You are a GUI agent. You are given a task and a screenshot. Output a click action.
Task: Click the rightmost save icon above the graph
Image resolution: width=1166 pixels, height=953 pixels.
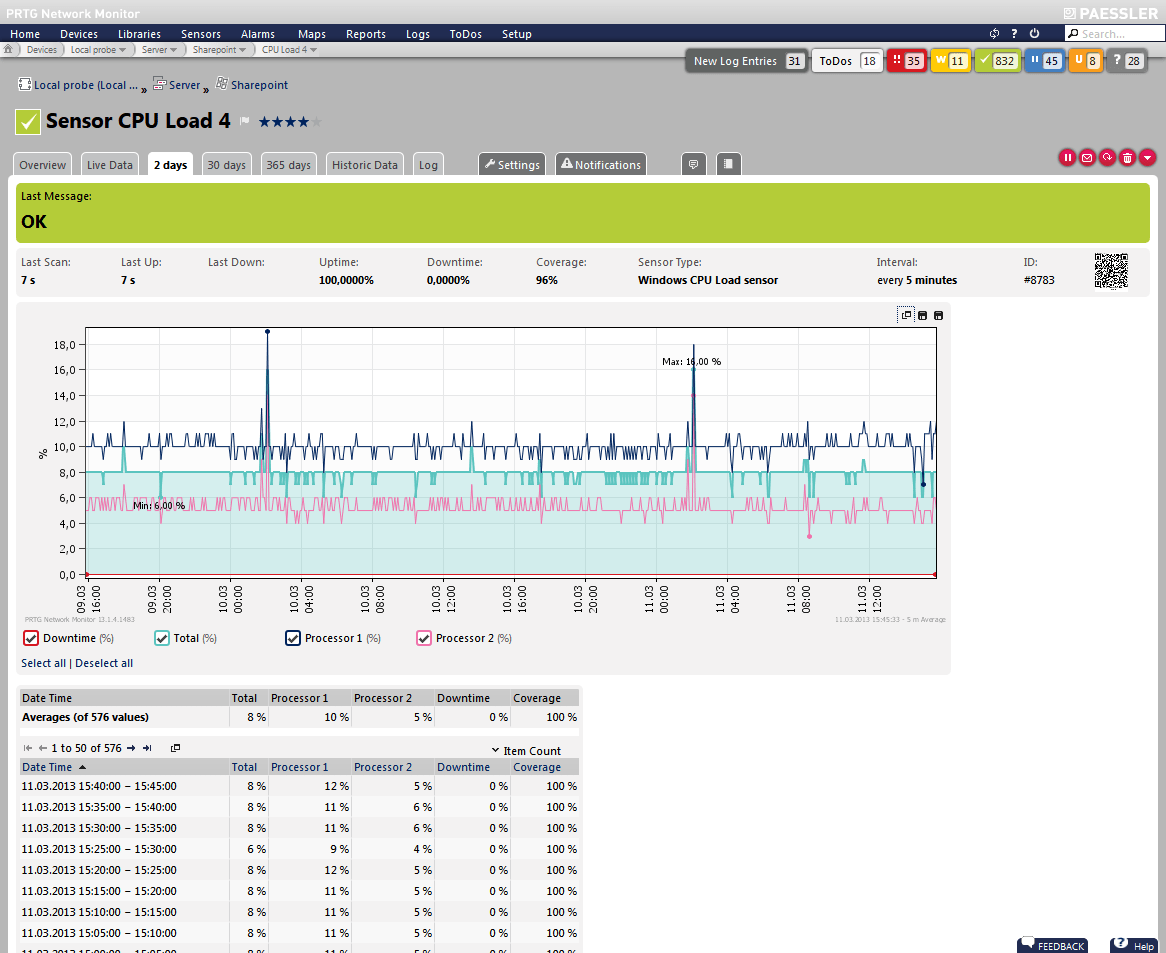pyautogui.click(x=938, y=315)
